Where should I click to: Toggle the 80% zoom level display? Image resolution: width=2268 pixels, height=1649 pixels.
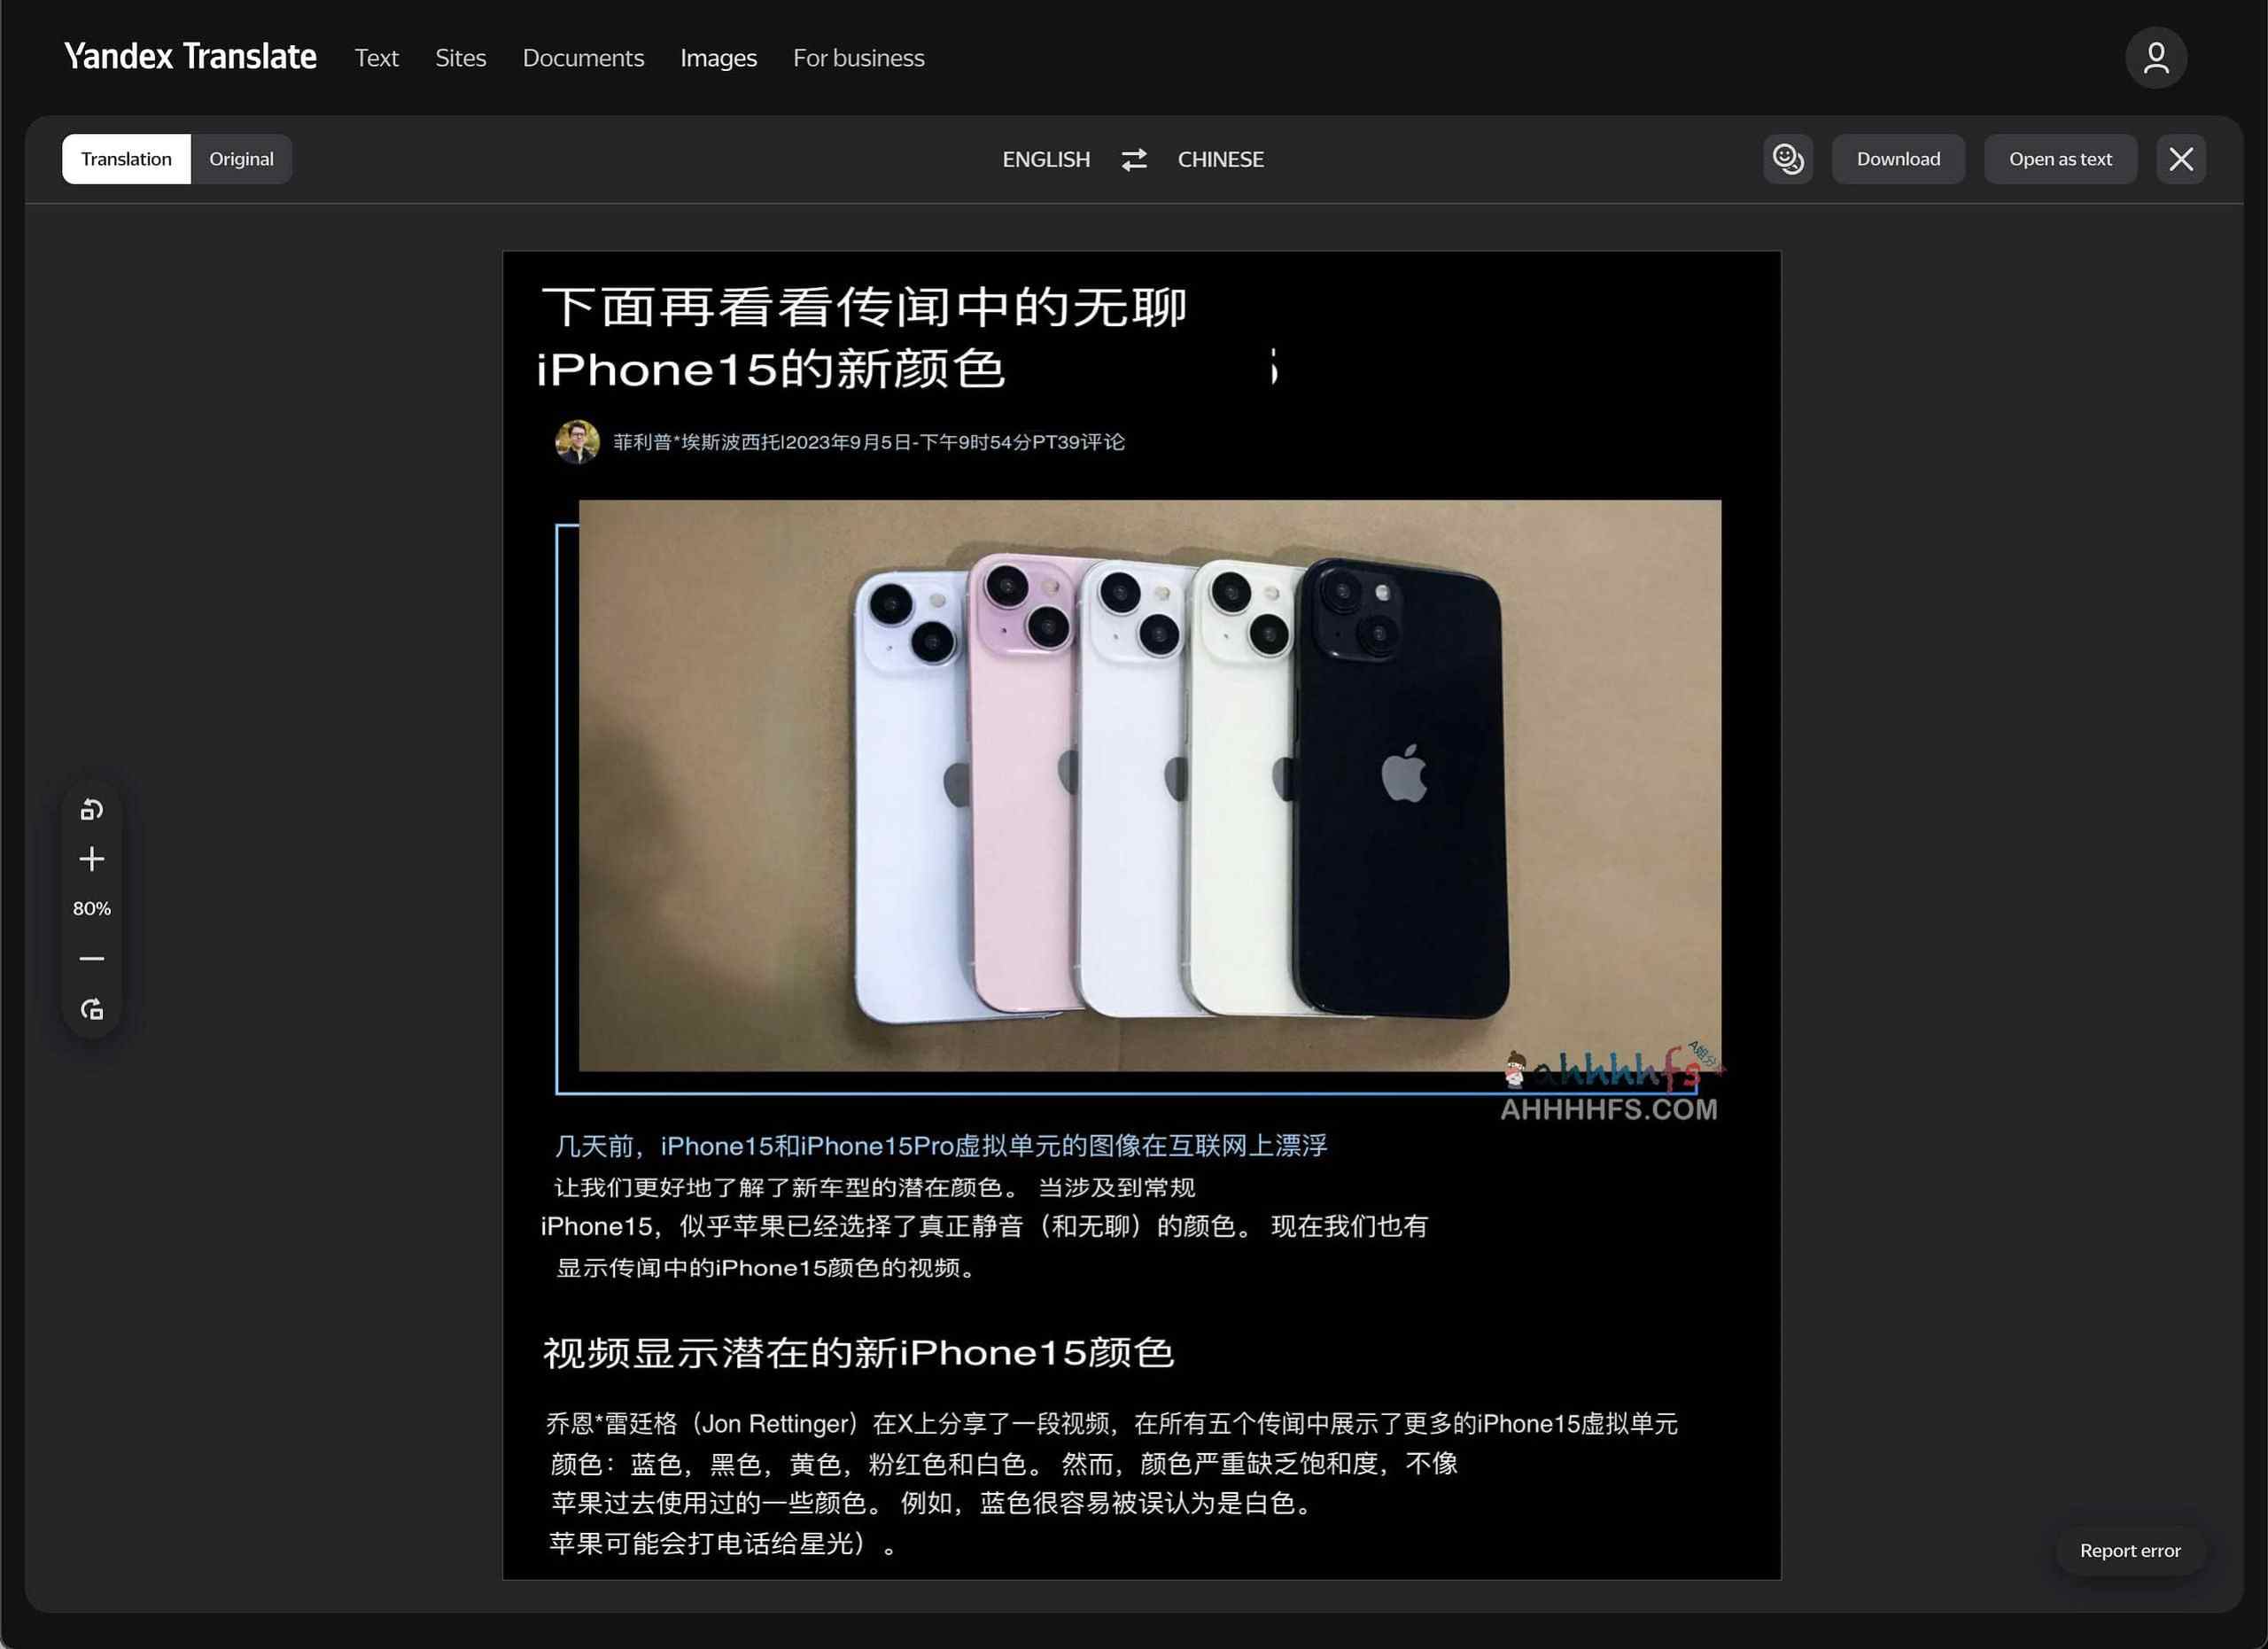[91, 909]
